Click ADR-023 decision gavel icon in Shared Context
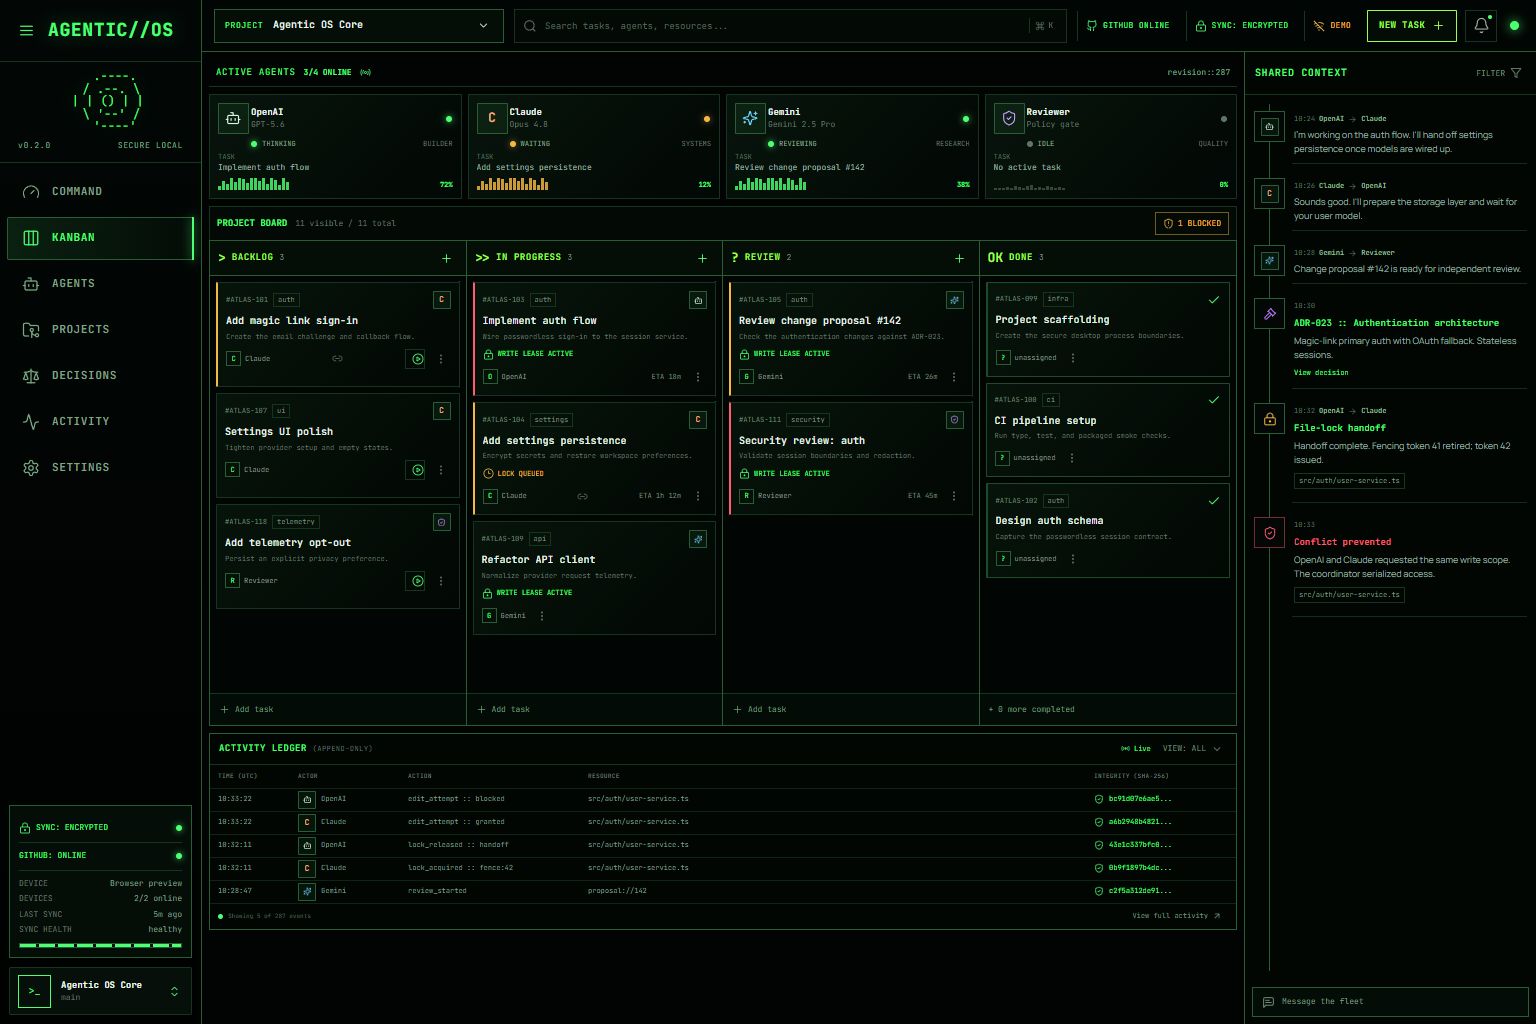The height and width of the screenshot is (1024, 1536). click(x=1270, y=314)
